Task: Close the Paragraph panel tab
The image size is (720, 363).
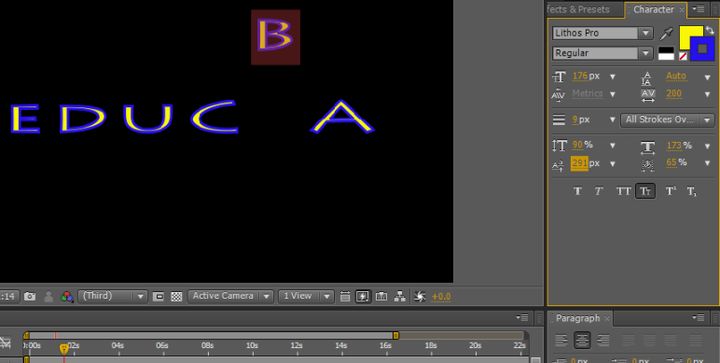Action: [607, 318]
